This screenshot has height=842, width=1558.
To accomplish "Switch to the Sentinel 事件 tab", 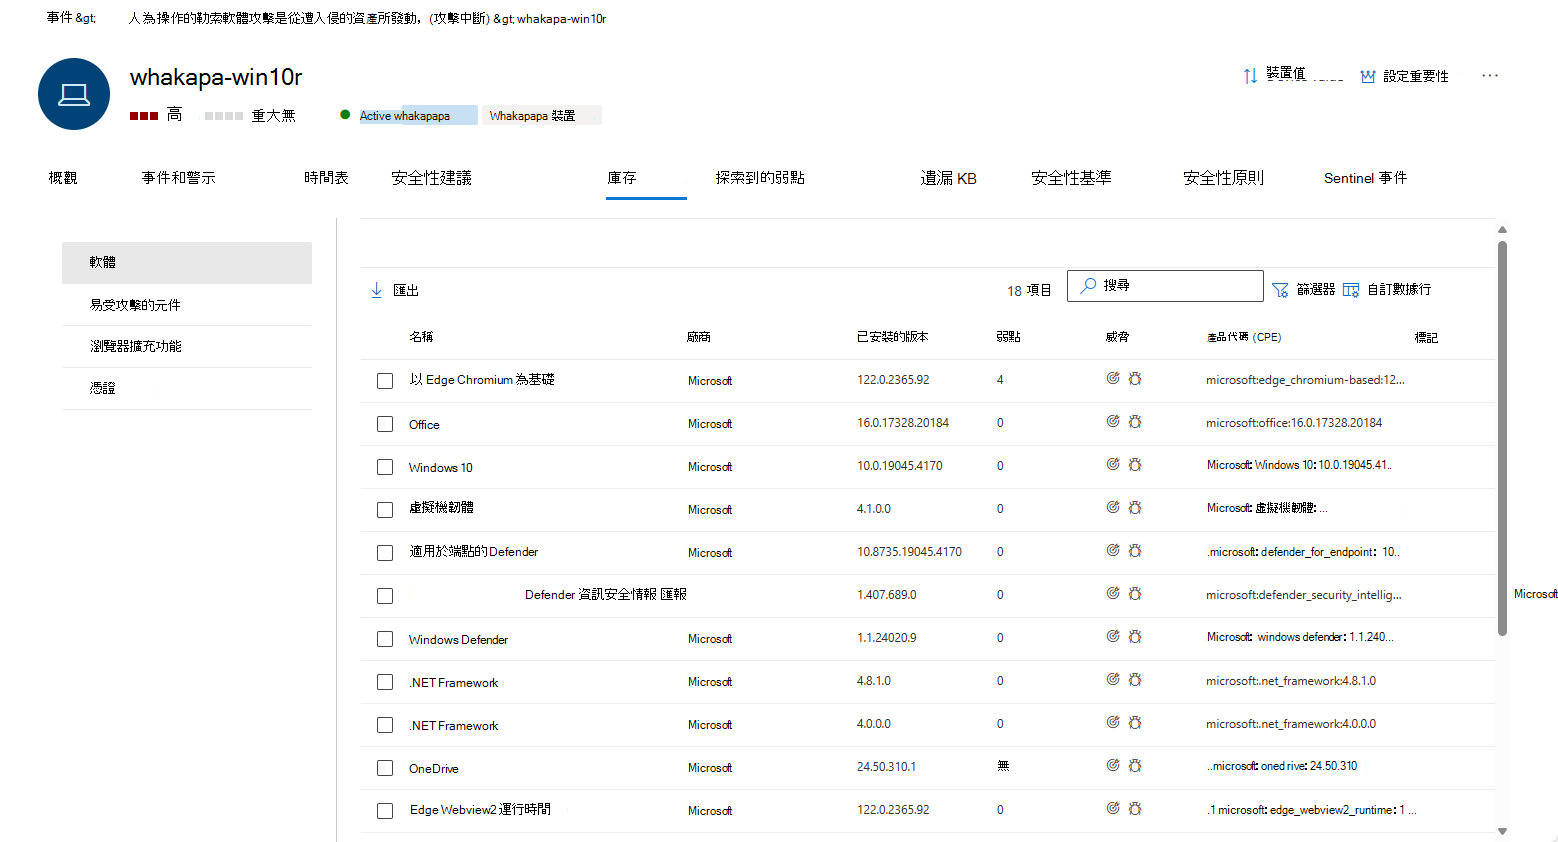I will [x=1366, y=178].
